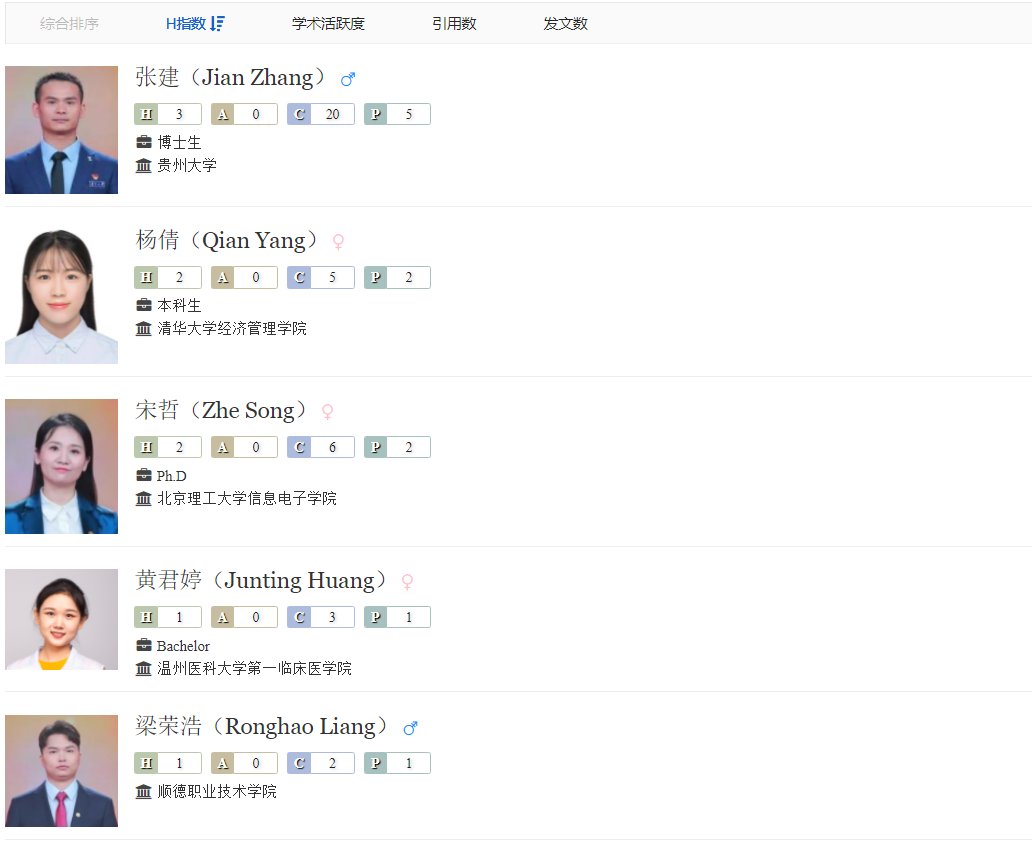Sort by 学术活跃度 tab
This screenshot has height=843, width=1032.
(x=328, y=24)
